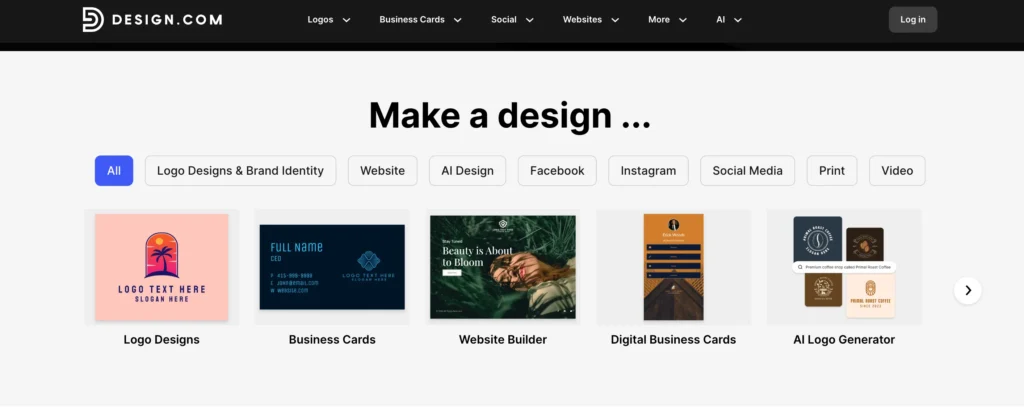Click the Business Cards preview image
1024x411 pixels.
point(332,267)
